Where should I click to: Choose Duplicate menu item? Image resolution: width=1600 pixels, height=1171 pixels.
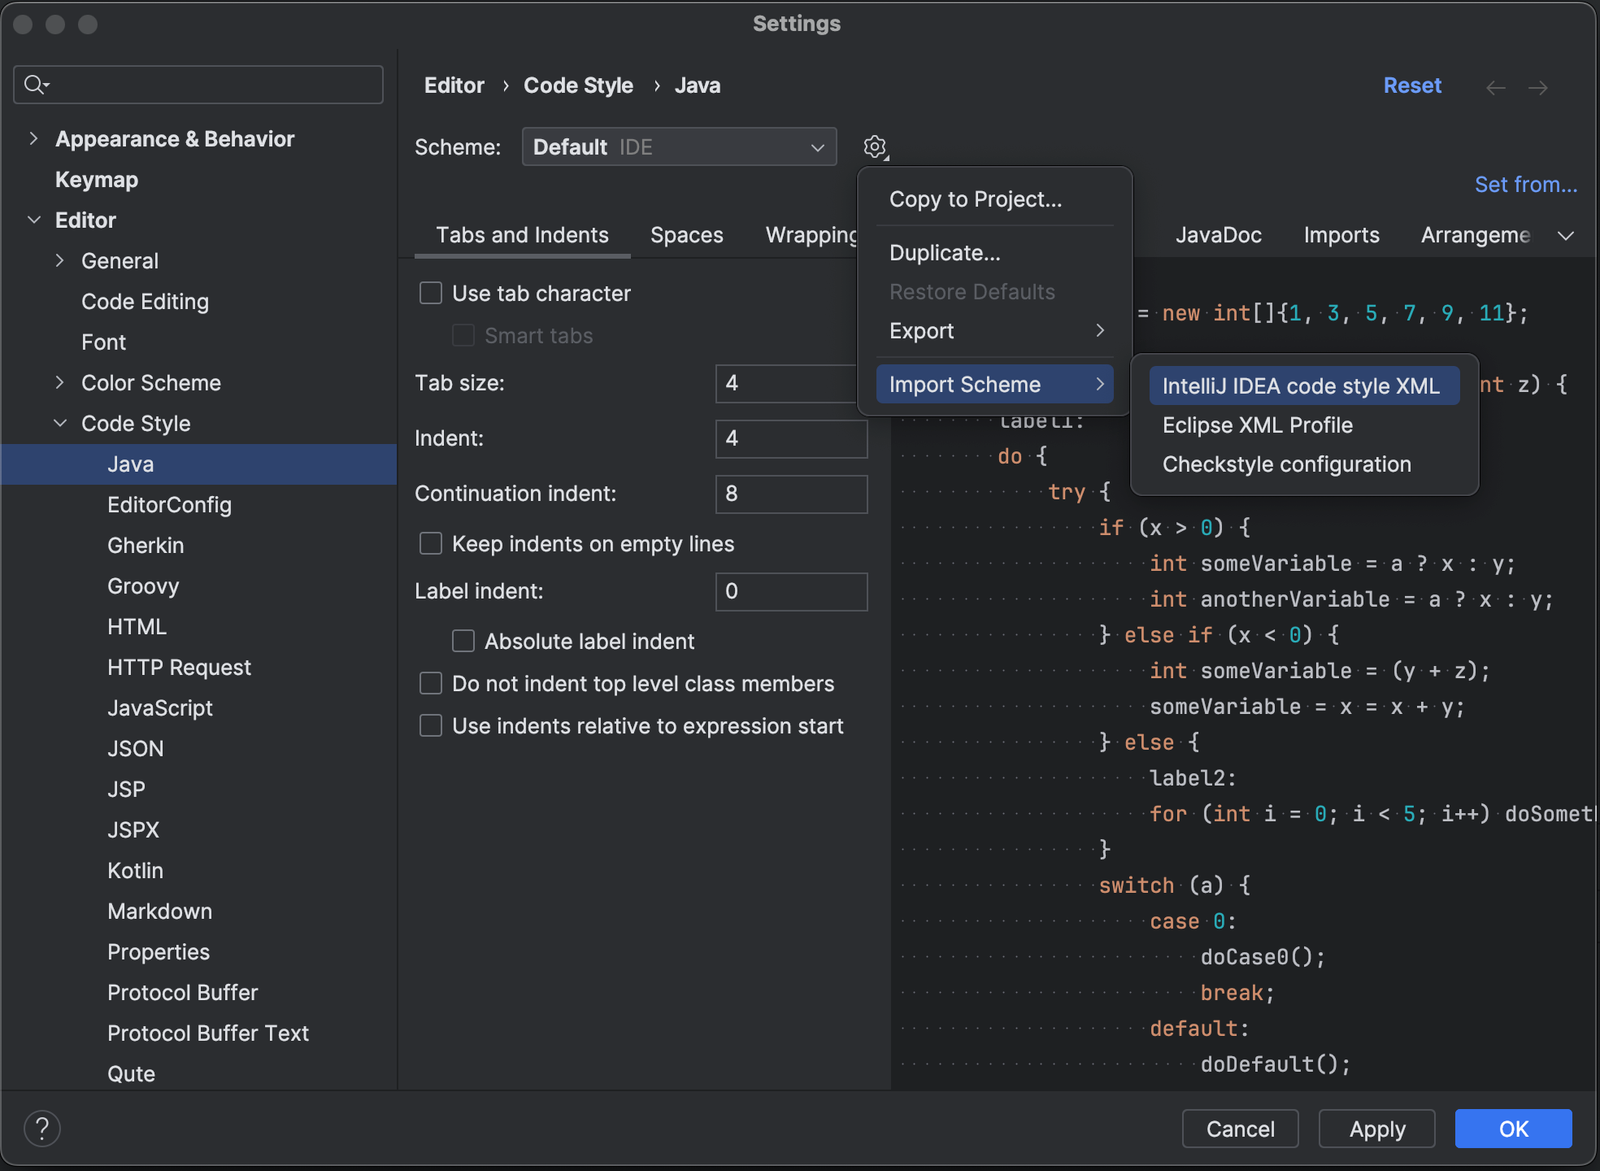click(x=995, y=253)
